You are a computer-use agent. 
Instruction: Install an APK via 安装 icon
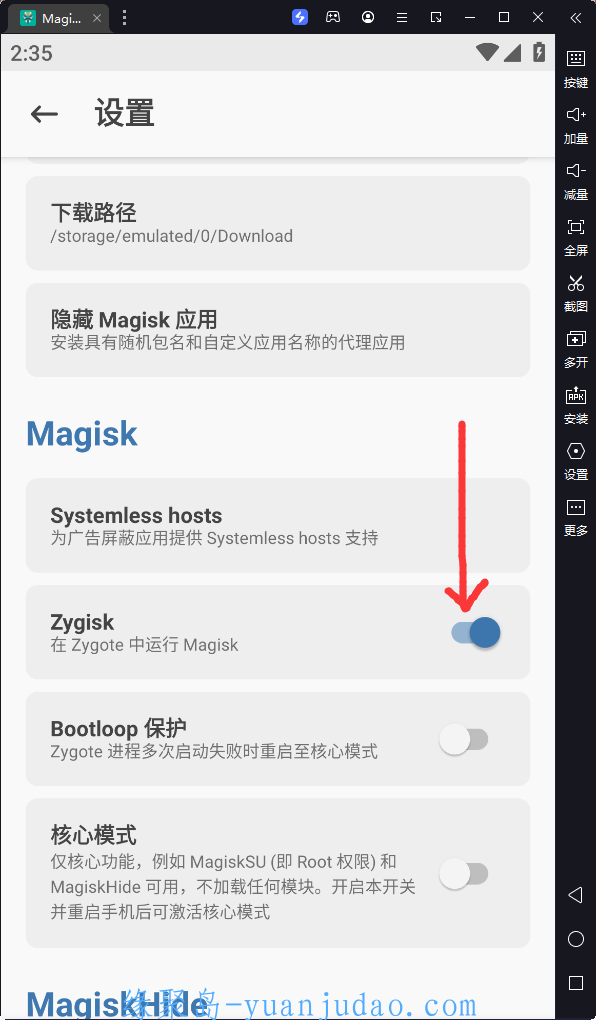(x=576, y=405)
